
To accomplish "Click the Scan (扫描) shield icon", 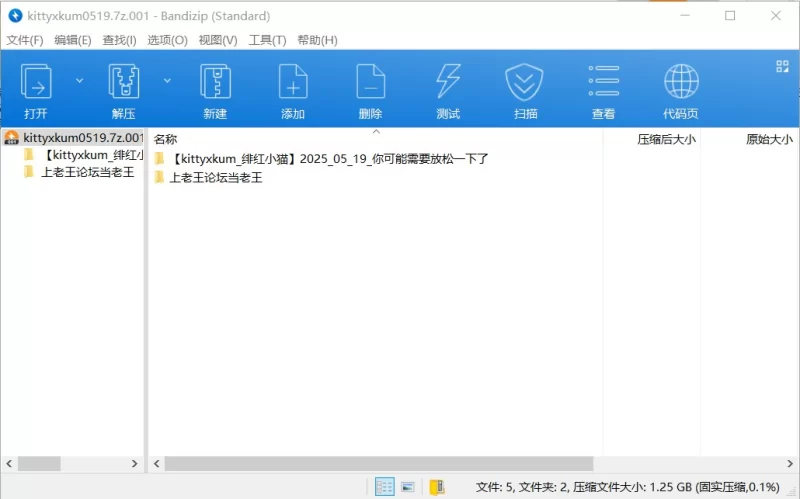I will [x=524, y=82].
